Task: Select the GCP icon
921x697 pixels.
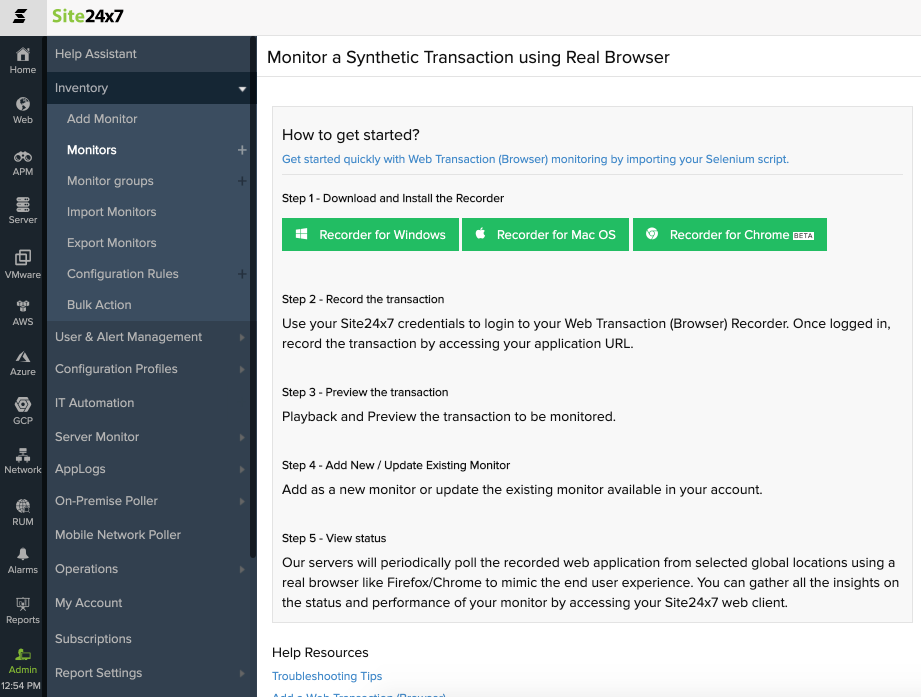Action: (x=22, y=410)
